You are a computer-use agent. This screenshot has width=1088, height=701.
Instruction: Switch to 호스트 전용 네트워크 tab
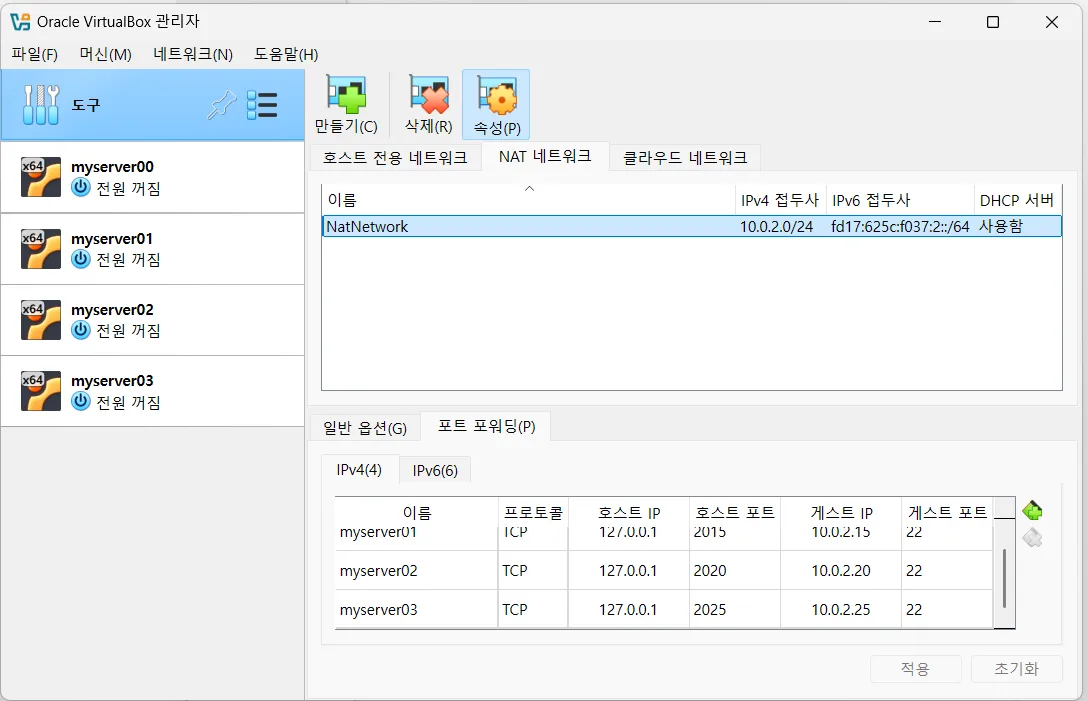[x=395, y=158]
